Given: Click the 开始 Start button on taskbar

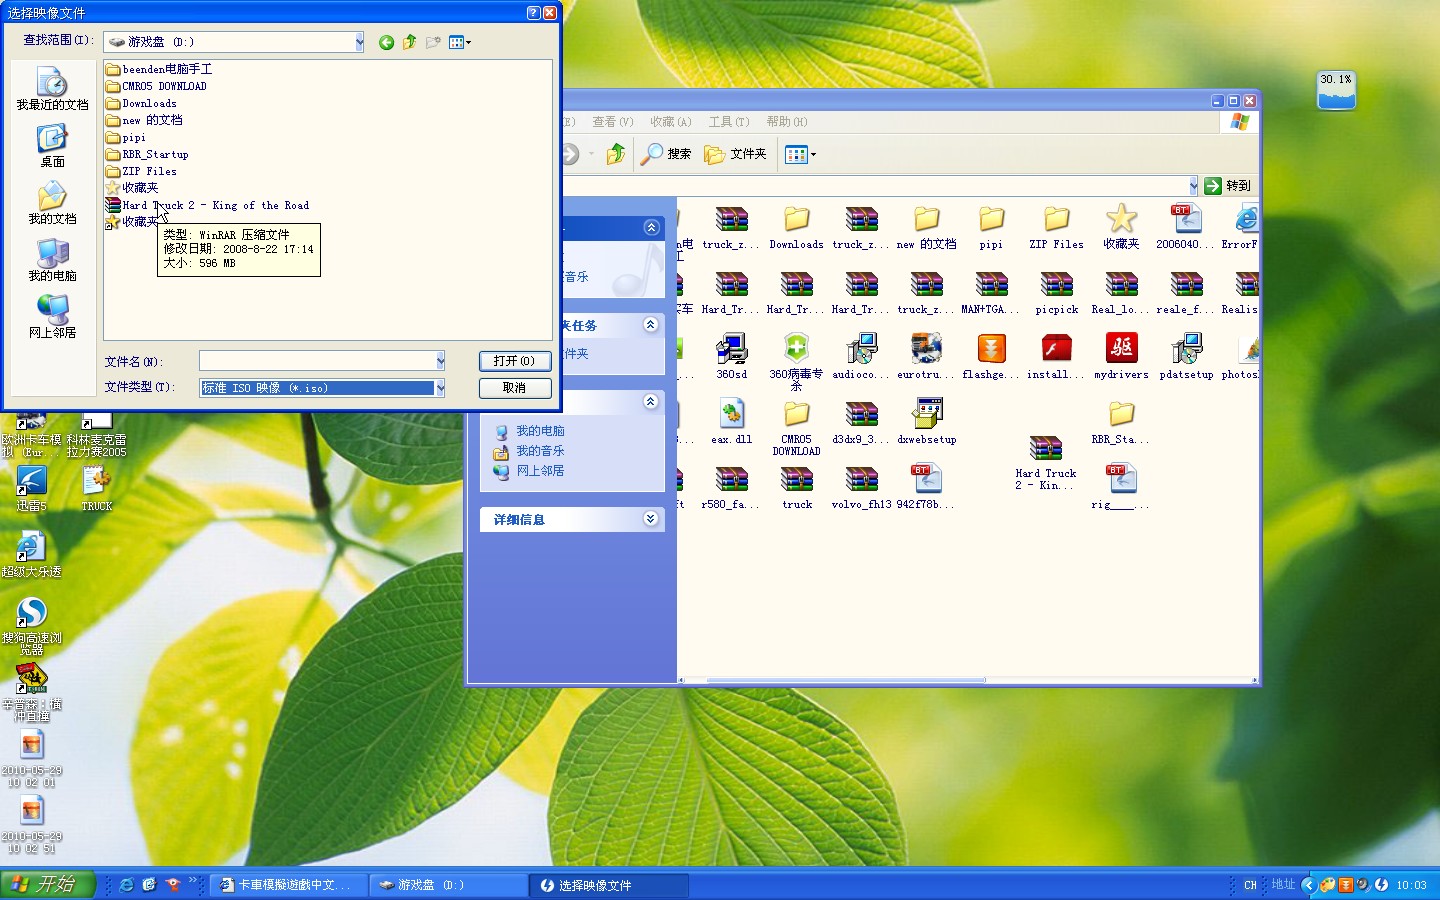Looking at the screenshot, I should click(x=47, y=884).
